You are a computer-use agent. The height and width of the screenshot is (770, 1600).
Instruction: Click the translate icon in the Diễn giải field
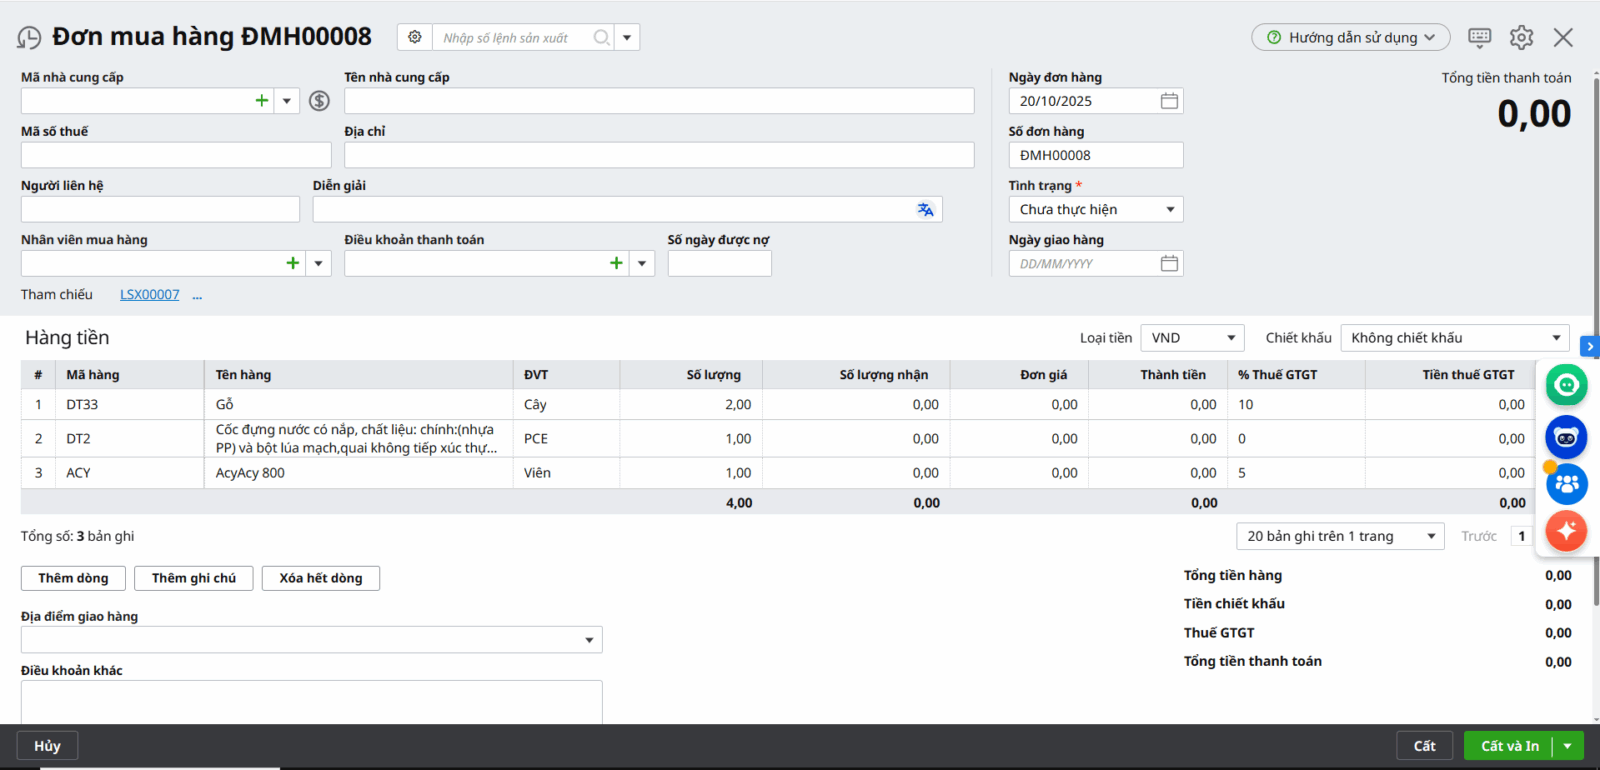(925, 209)
